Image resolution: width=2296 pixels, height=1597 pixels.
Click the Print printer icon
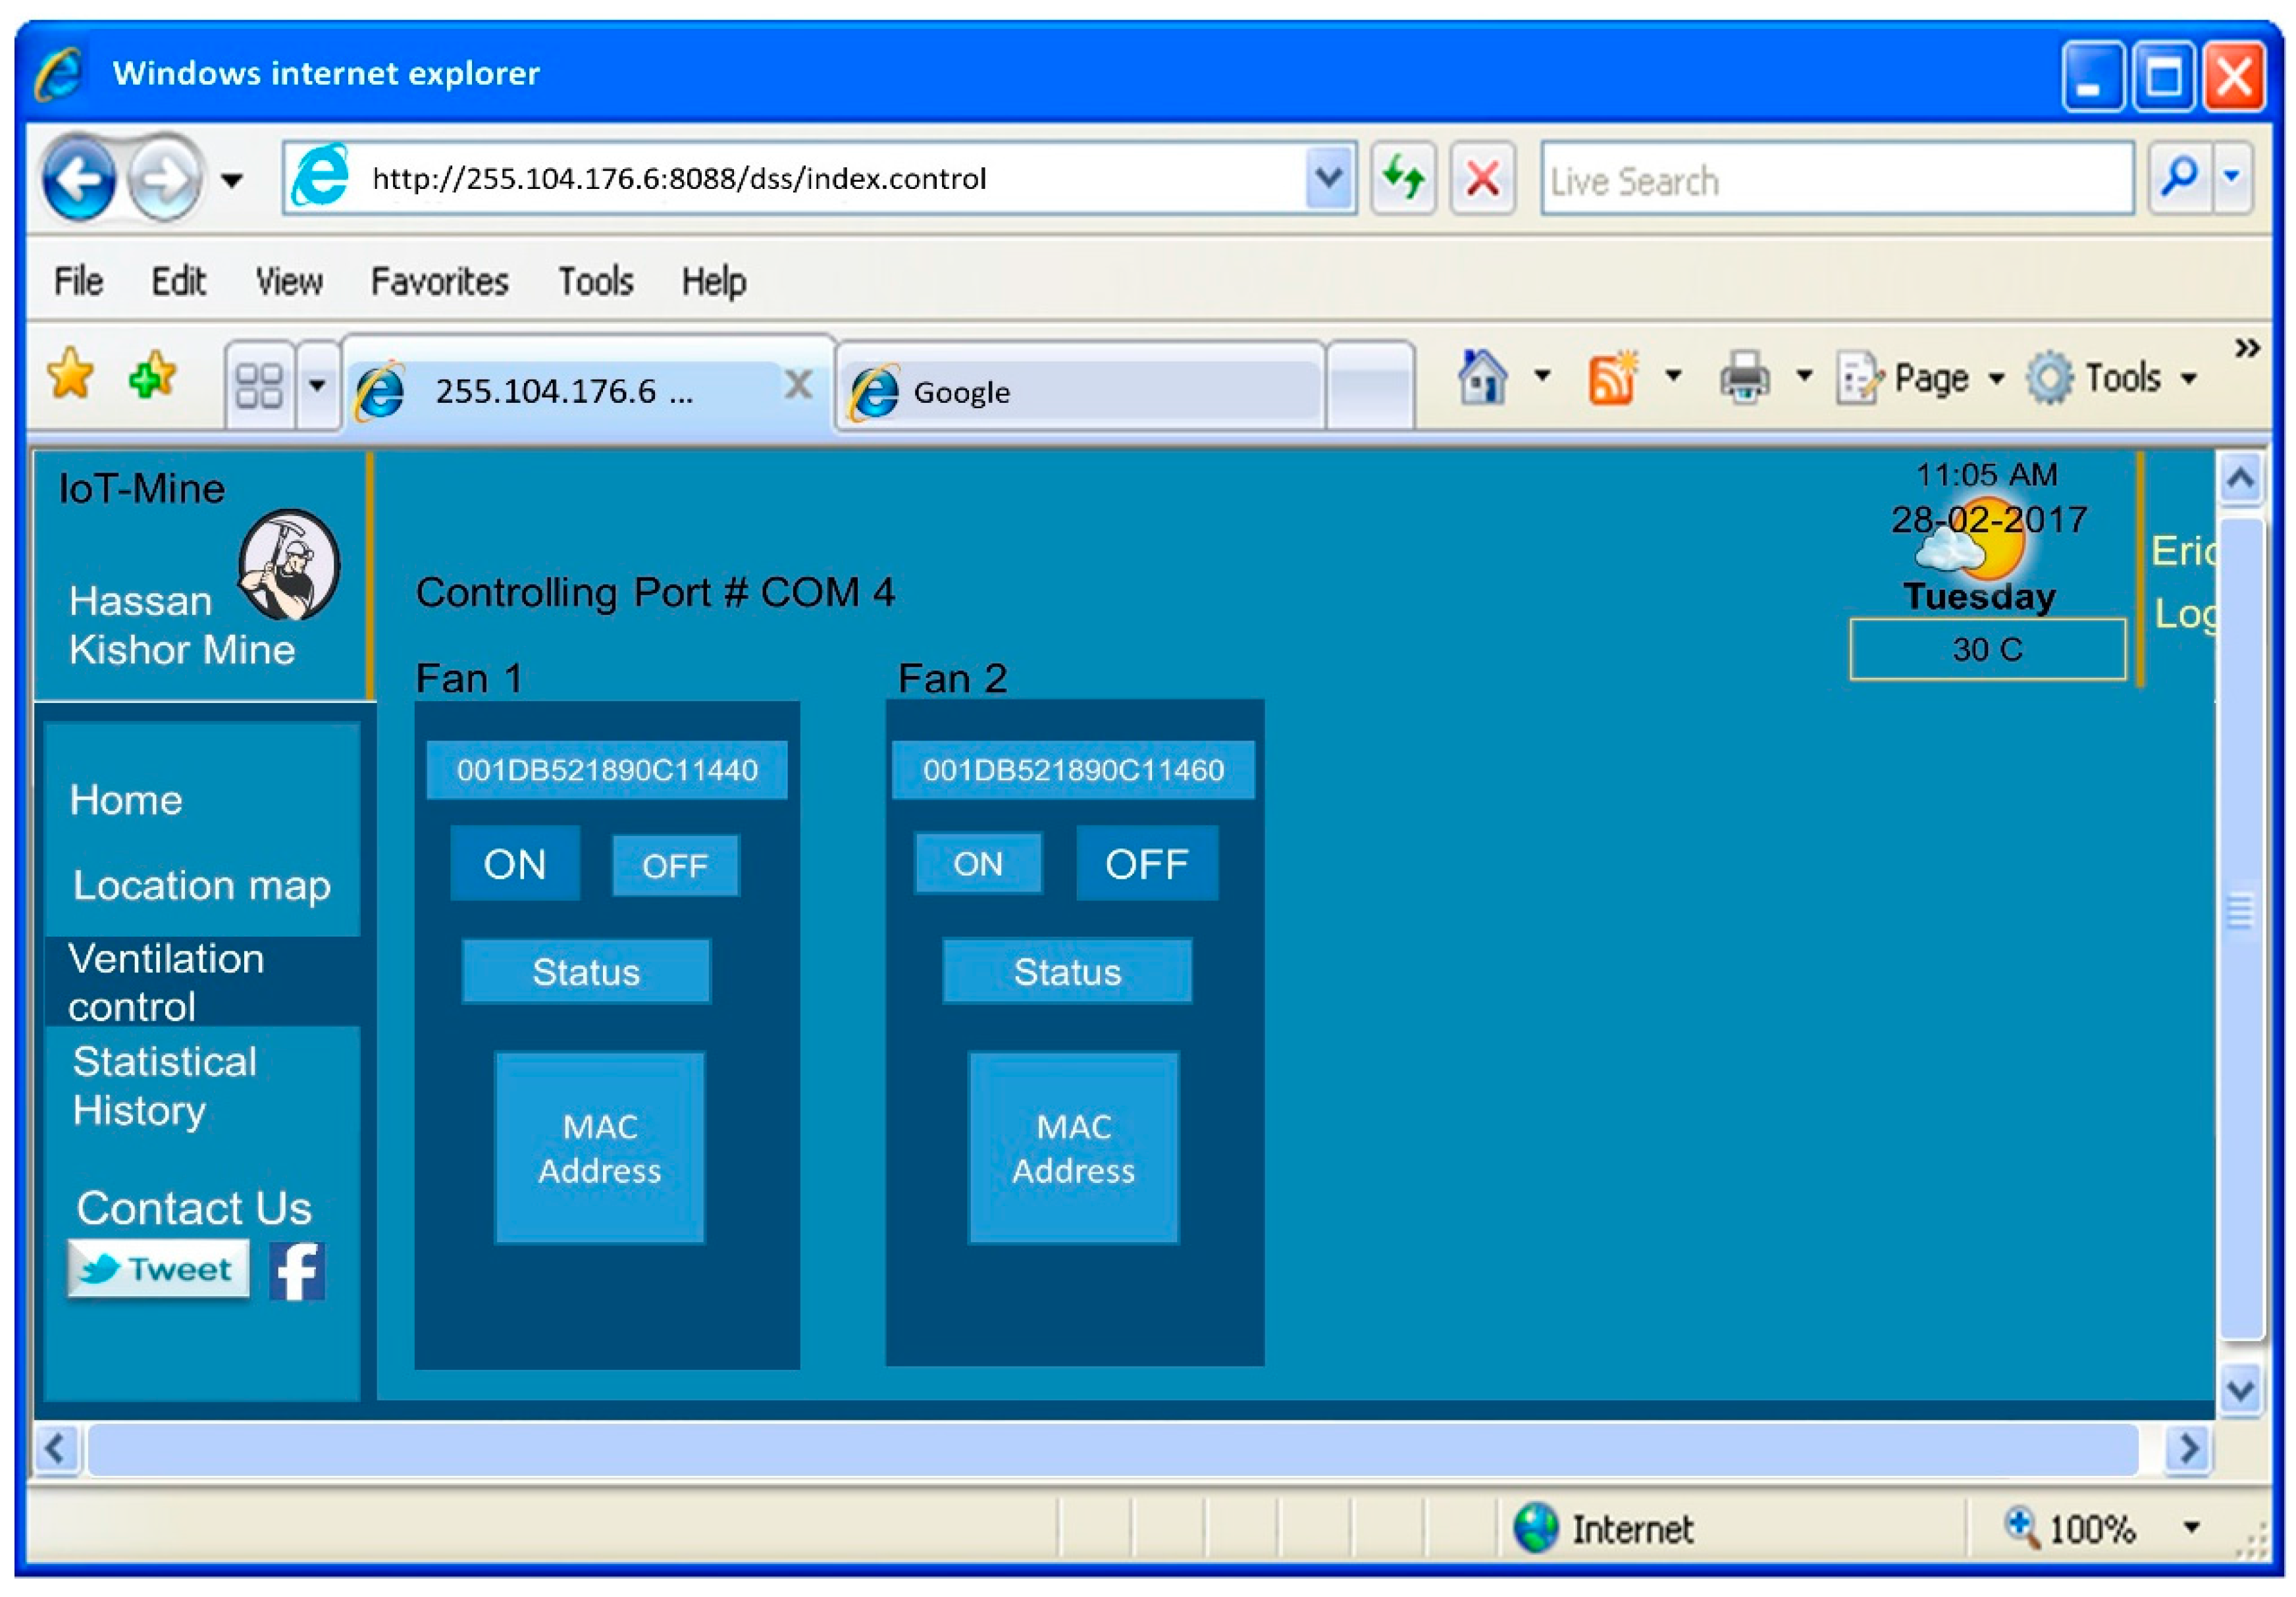[x=1745, y=378]
